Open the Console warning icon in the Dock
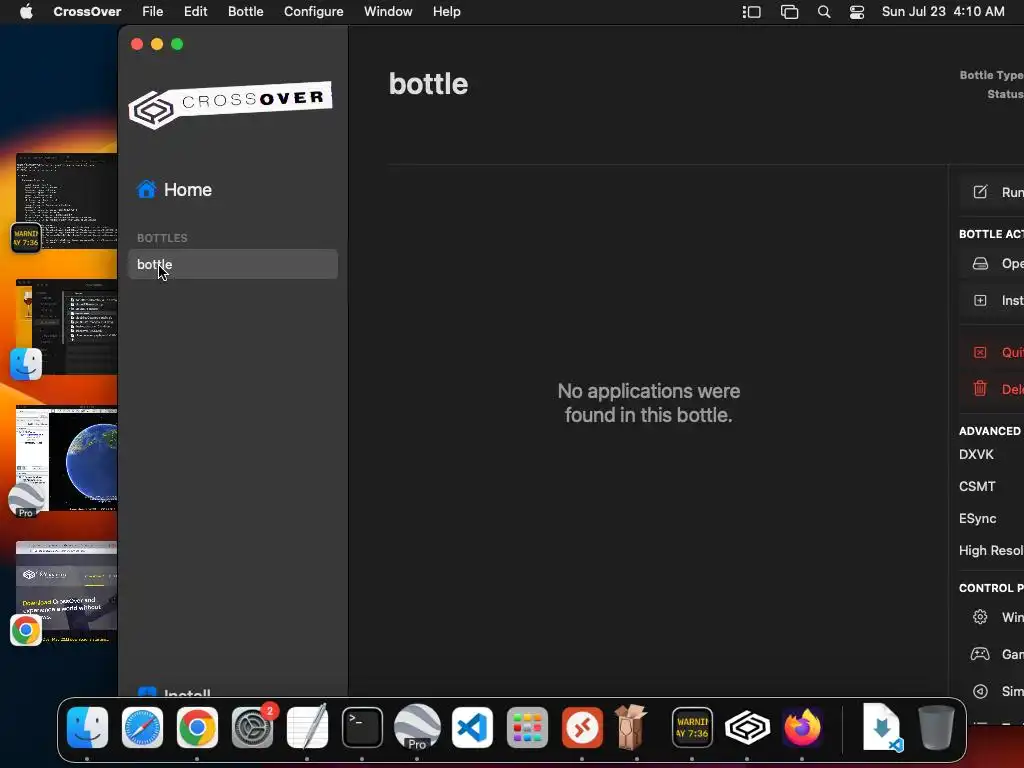This screenshot has width=1024, height=768. [x=692, y=728]
